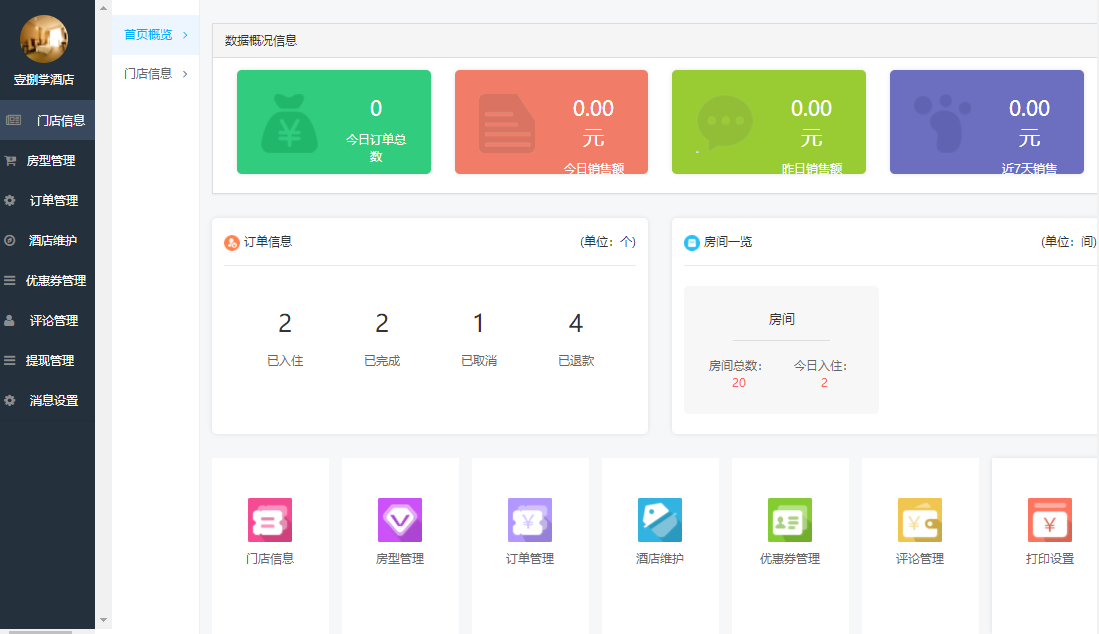Open 优惠券管理 in the dark sidebar
1099x634 pixels.
(x=47, y=280)
